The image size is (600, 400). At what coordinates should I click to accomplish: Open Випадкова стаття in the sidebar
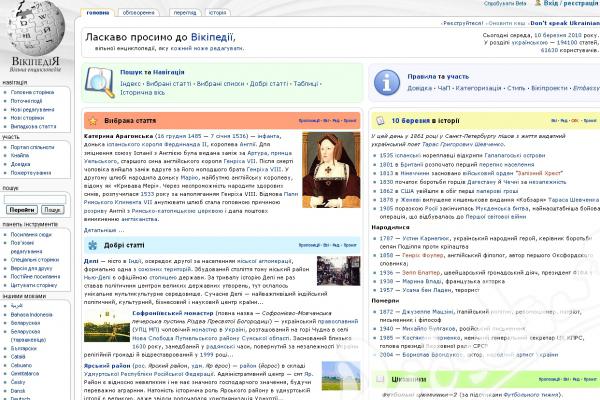click(33, 126)
